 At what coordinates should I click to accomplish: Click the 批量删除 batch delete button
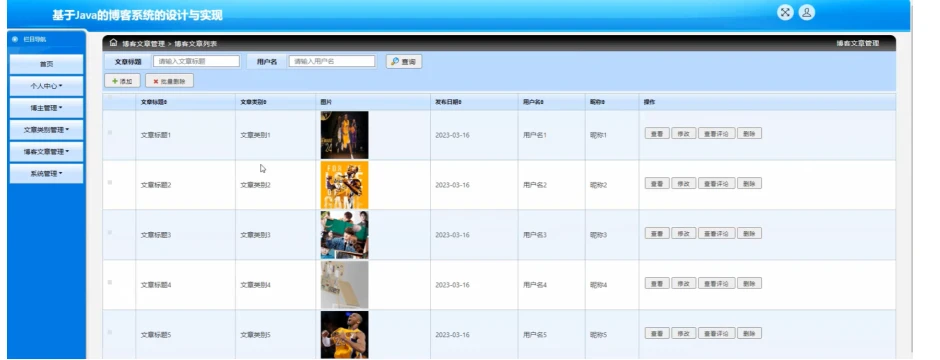(x=170, y=81)
